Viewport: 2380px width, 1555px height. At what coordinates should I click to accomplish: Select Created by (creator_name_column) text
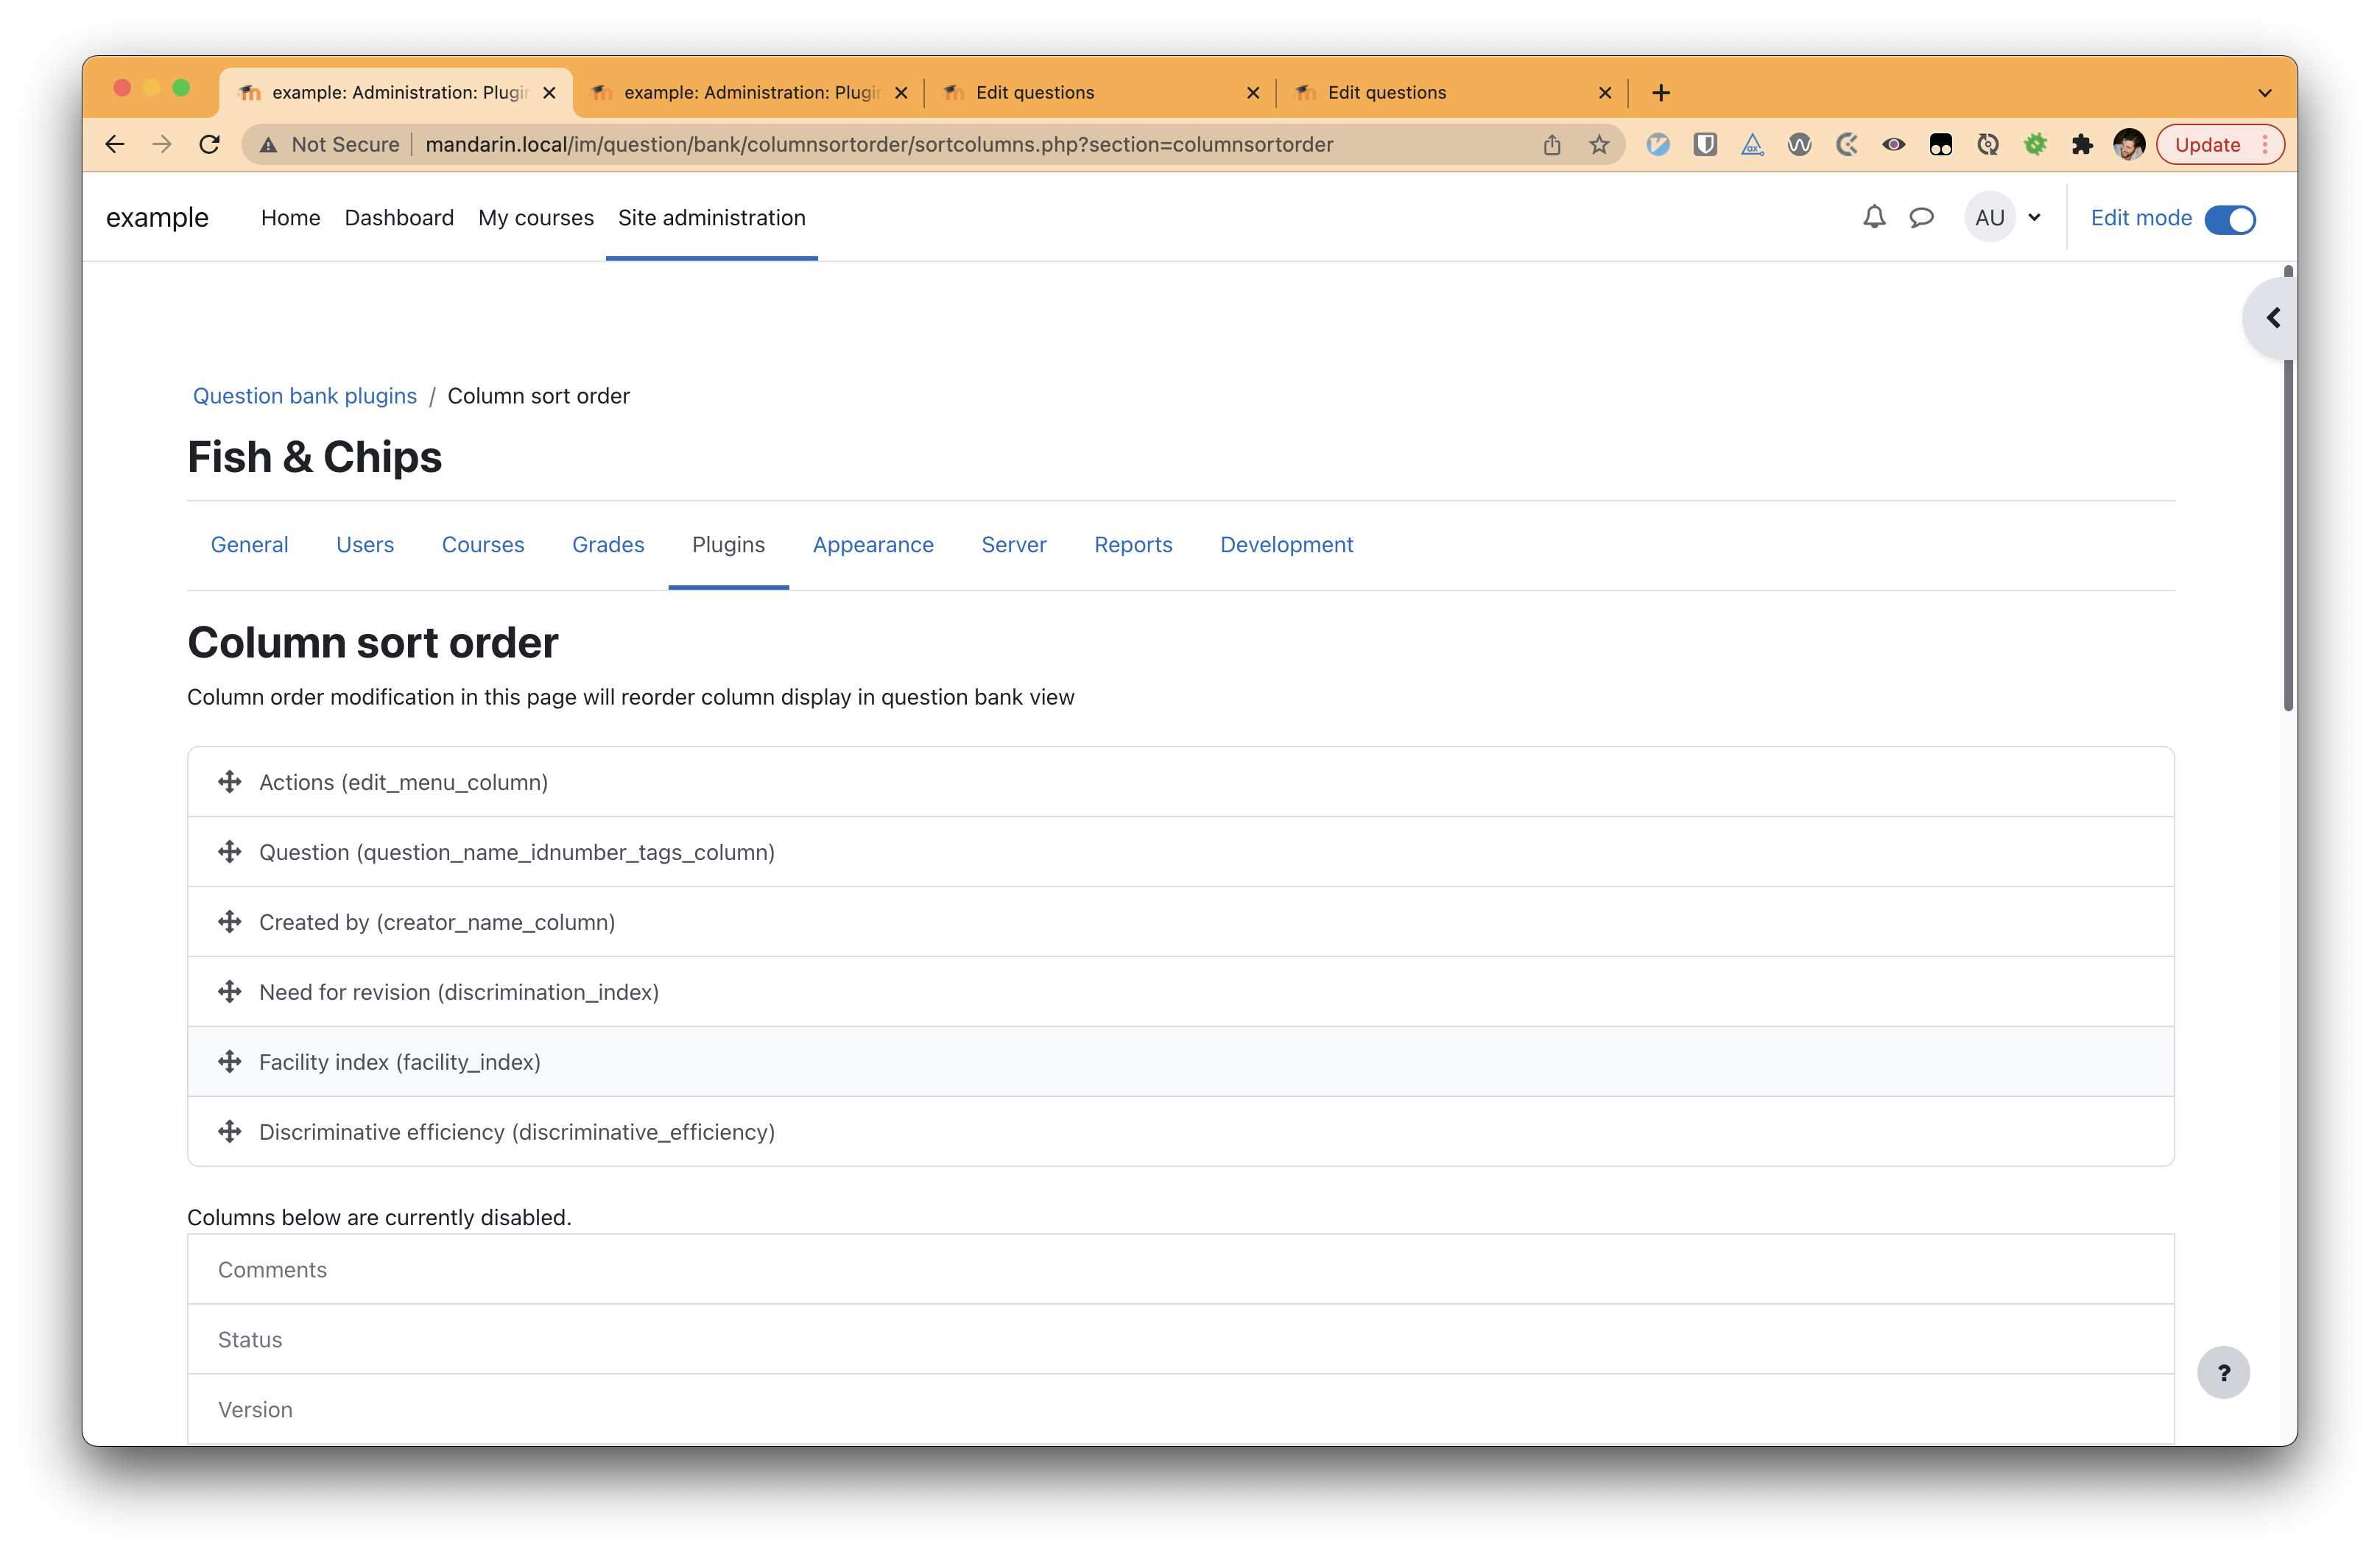(x=437, y=922)
